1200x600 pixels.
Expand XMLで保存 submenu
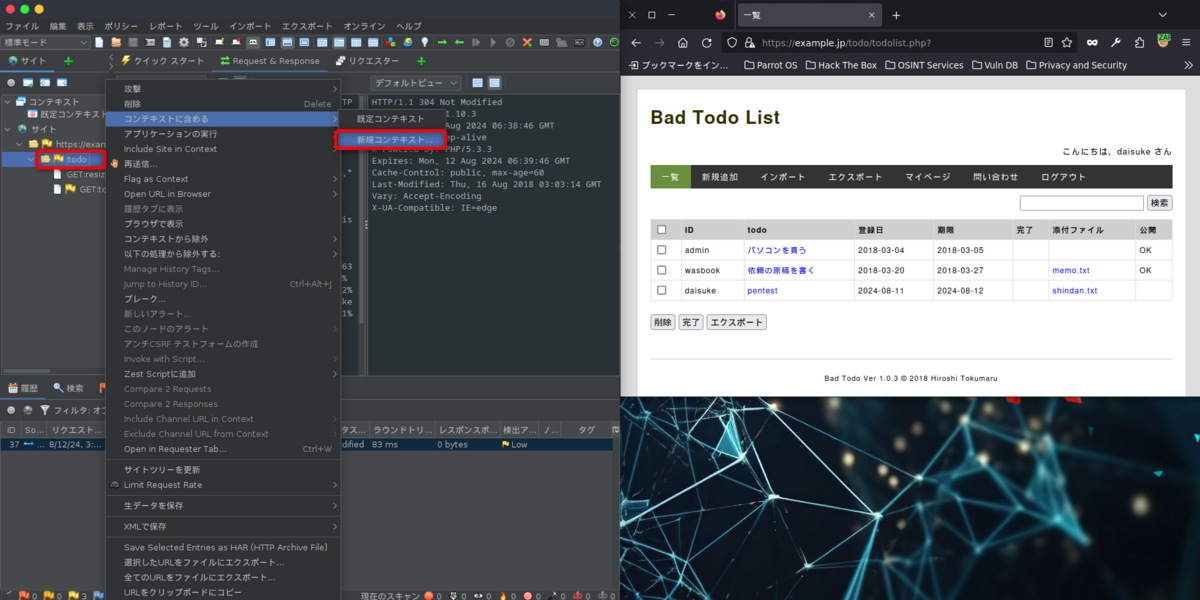[222, 526]
